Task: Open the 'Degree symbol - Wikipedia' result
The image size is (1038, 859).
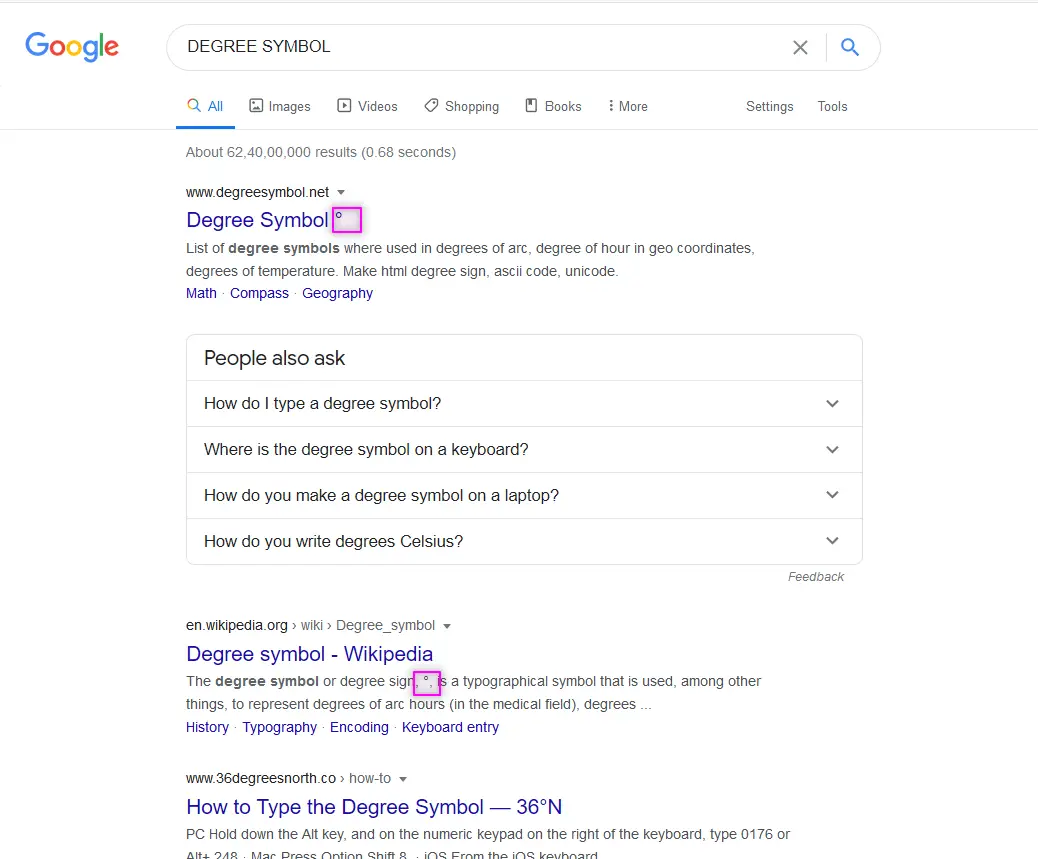Action: click(309, 654)
